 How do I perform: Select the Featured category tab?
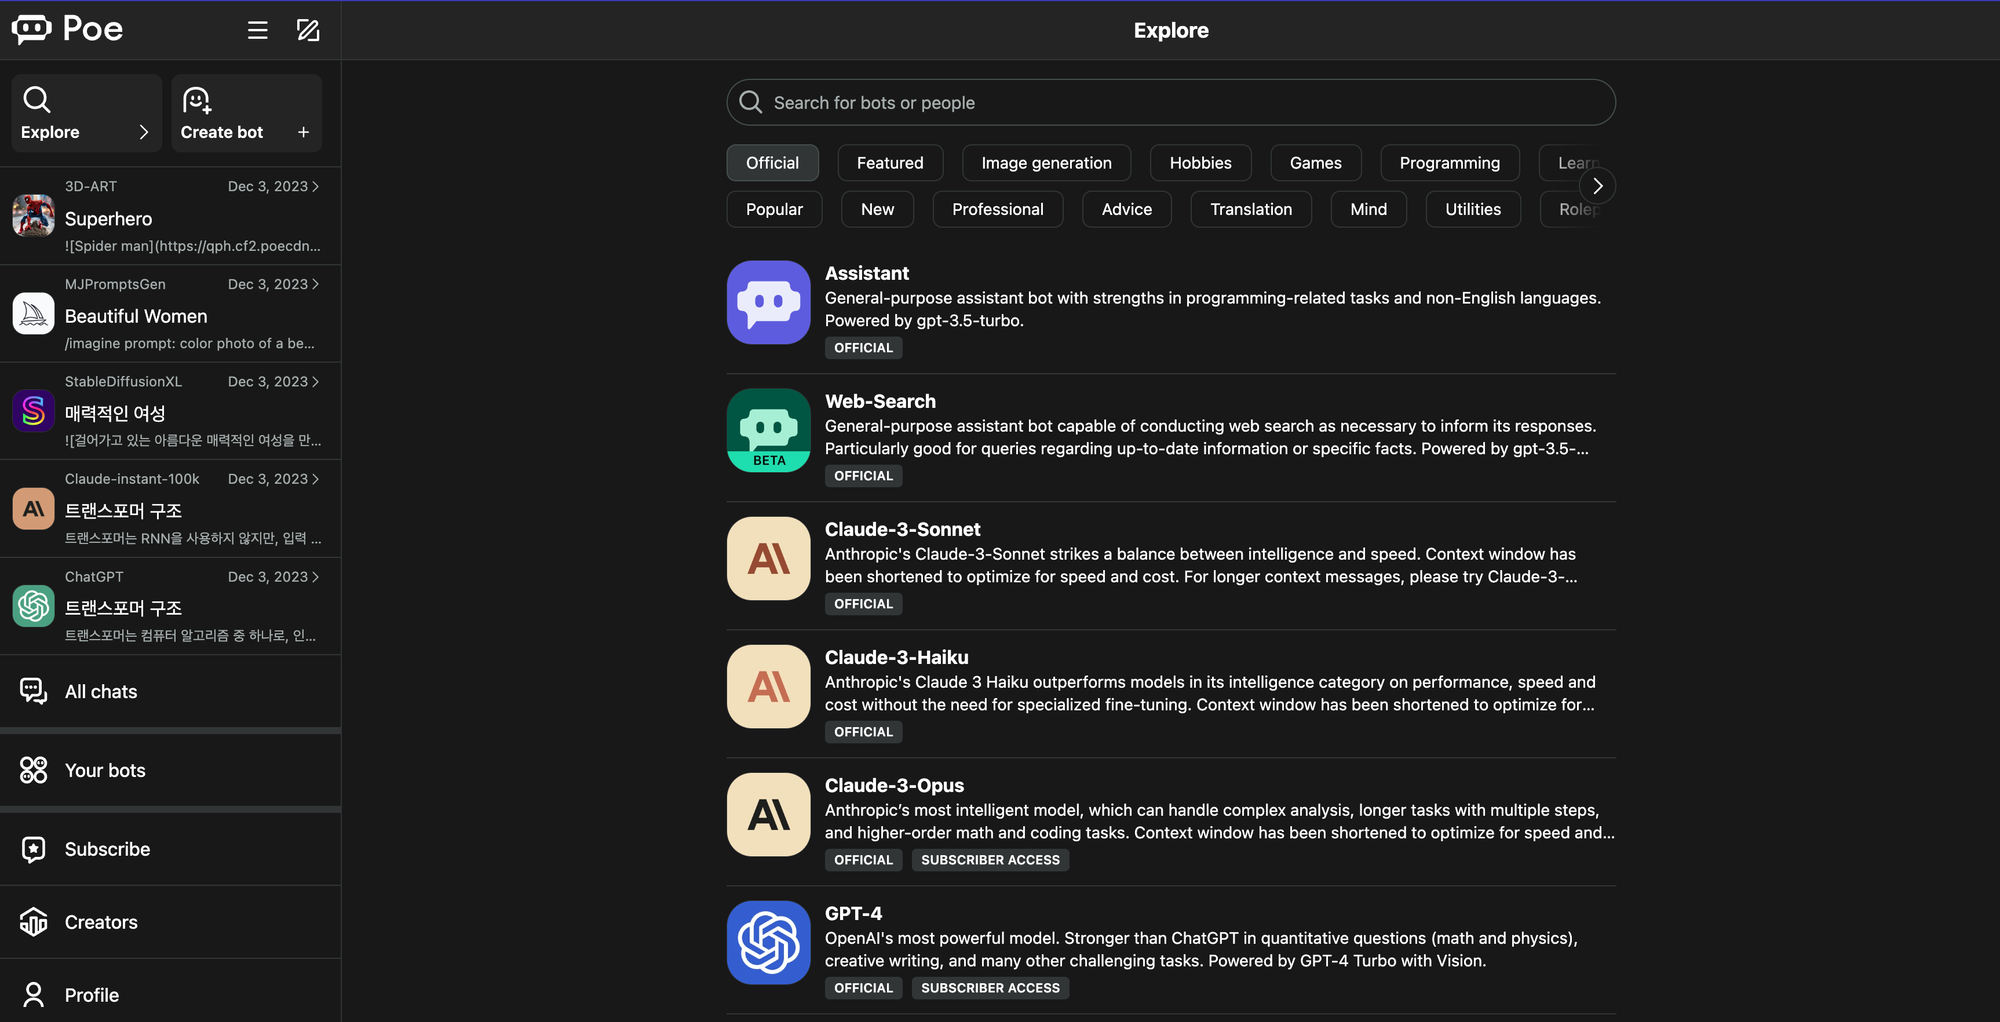click(890, 163)
